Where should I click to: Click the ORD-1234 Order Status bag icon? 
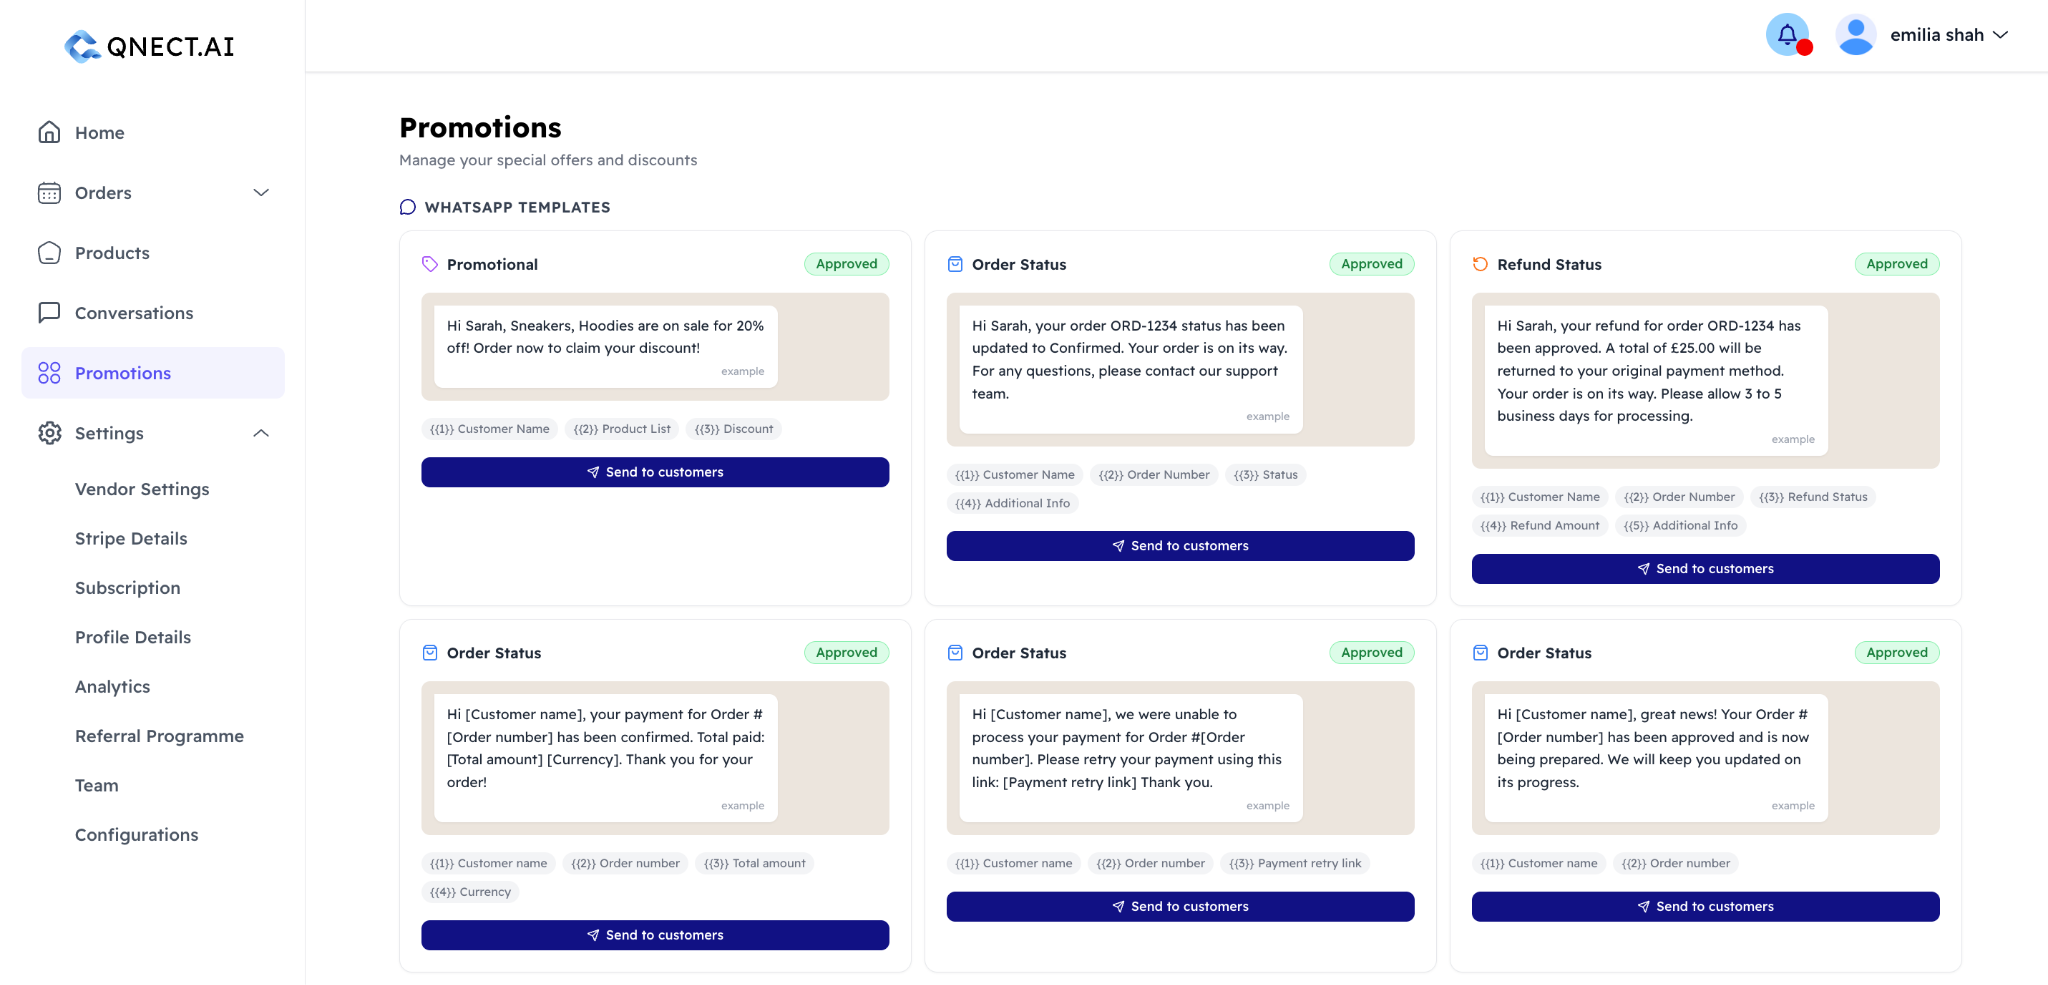tap(955, 264)
